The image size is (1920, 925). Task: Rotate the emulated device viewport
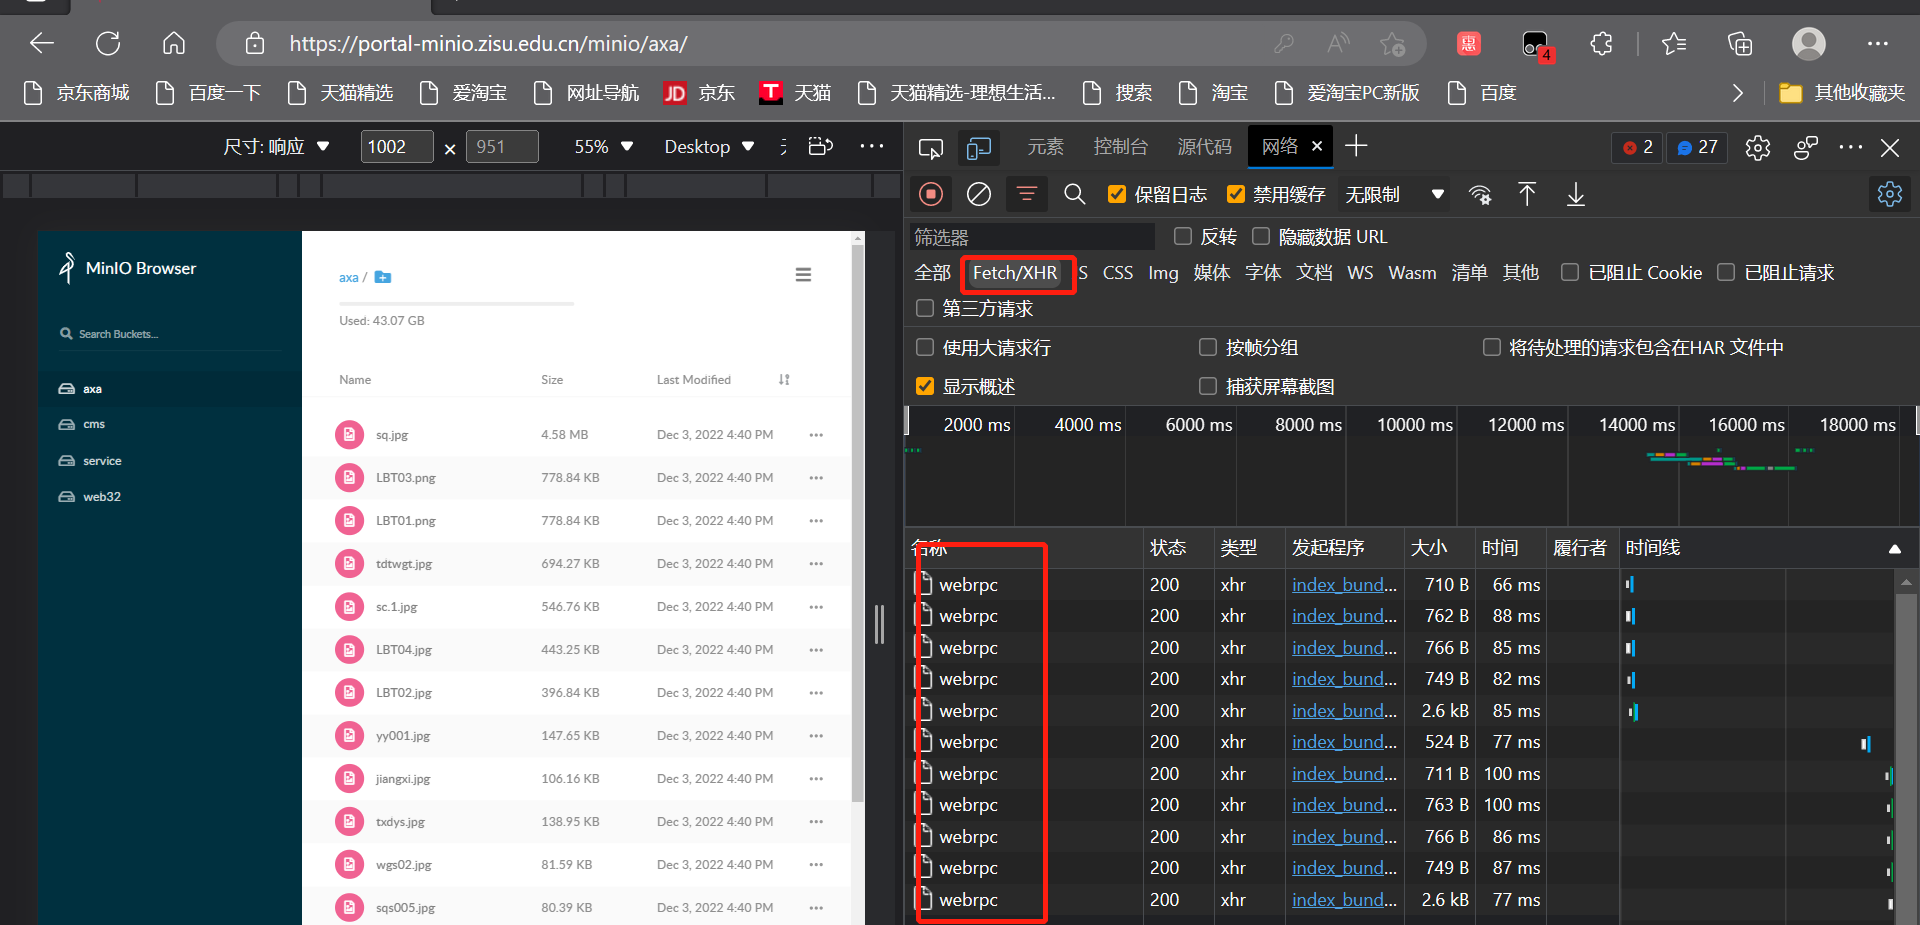tap(820, 146)
